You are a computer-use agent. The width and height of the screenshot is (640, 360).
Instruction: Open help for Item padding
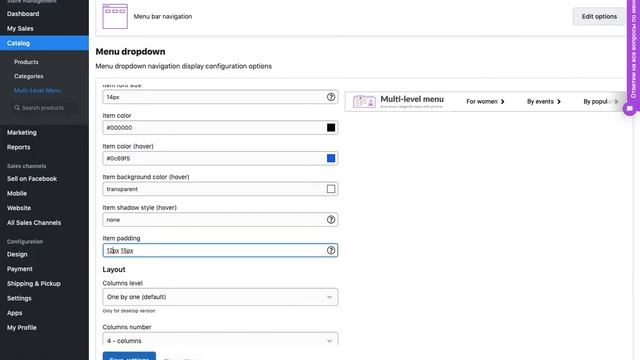331,250
